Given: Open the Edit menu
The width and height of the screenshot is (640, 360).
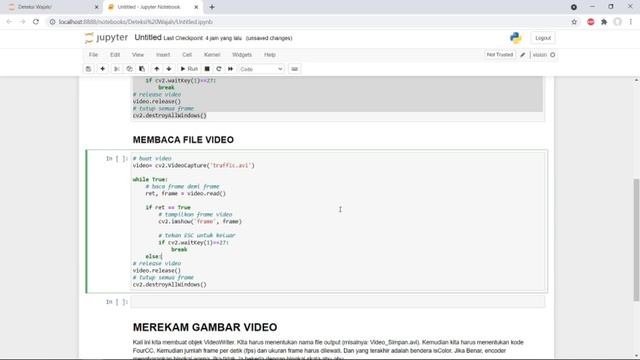Looking at the screenshot, I should [115, 55].
